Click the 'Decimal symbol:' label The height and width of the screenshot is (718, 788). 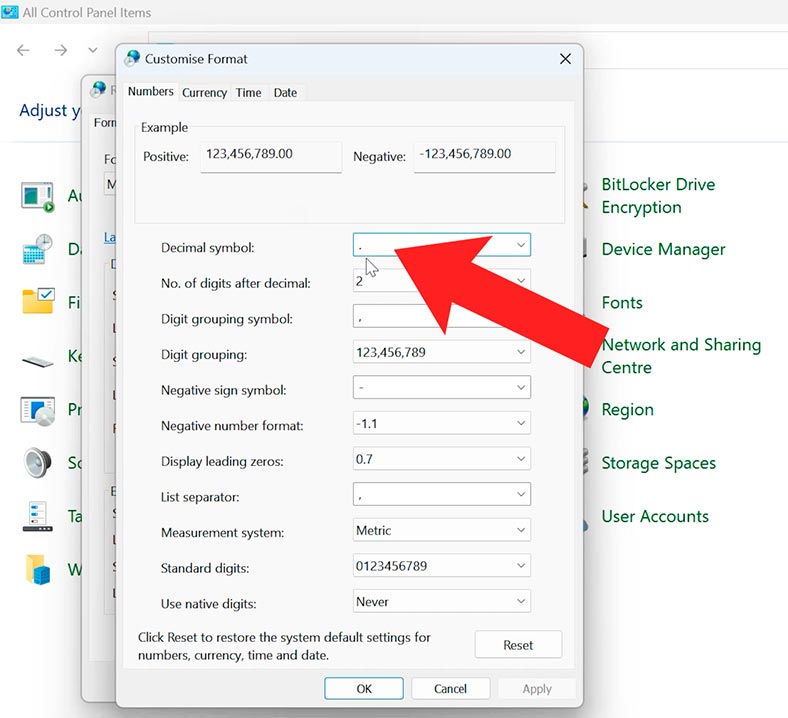(208, 248)
